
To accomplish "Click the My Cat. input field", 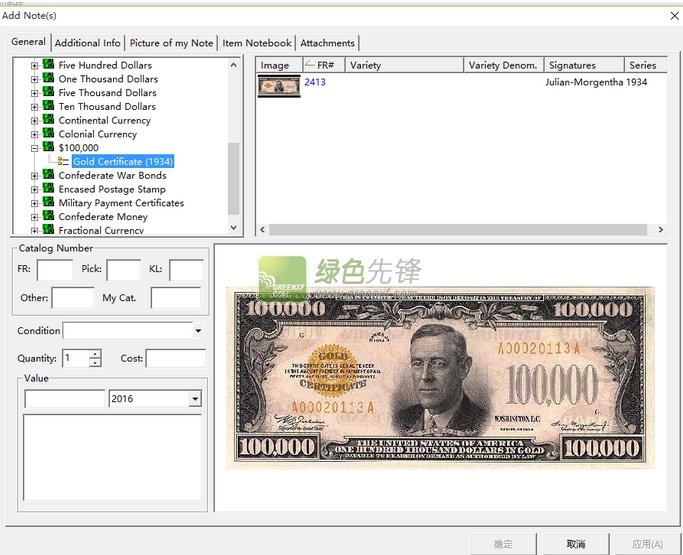I will coord(176,298).
